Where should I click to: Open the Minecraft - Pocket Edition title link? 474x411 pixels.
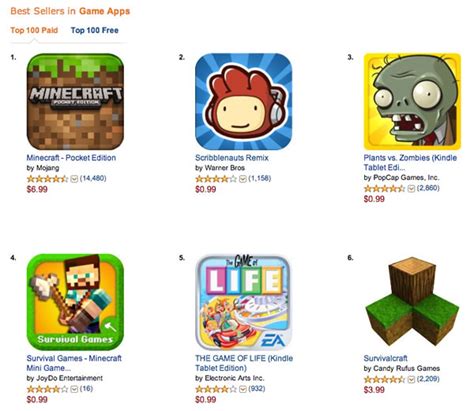tap(71, 158)
